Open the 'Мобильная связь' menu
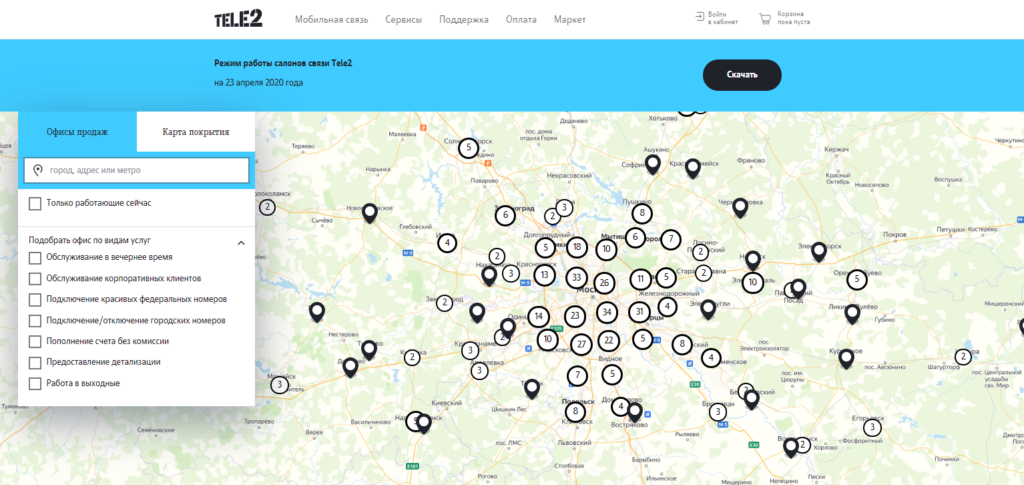 click(x=332, y=20)
